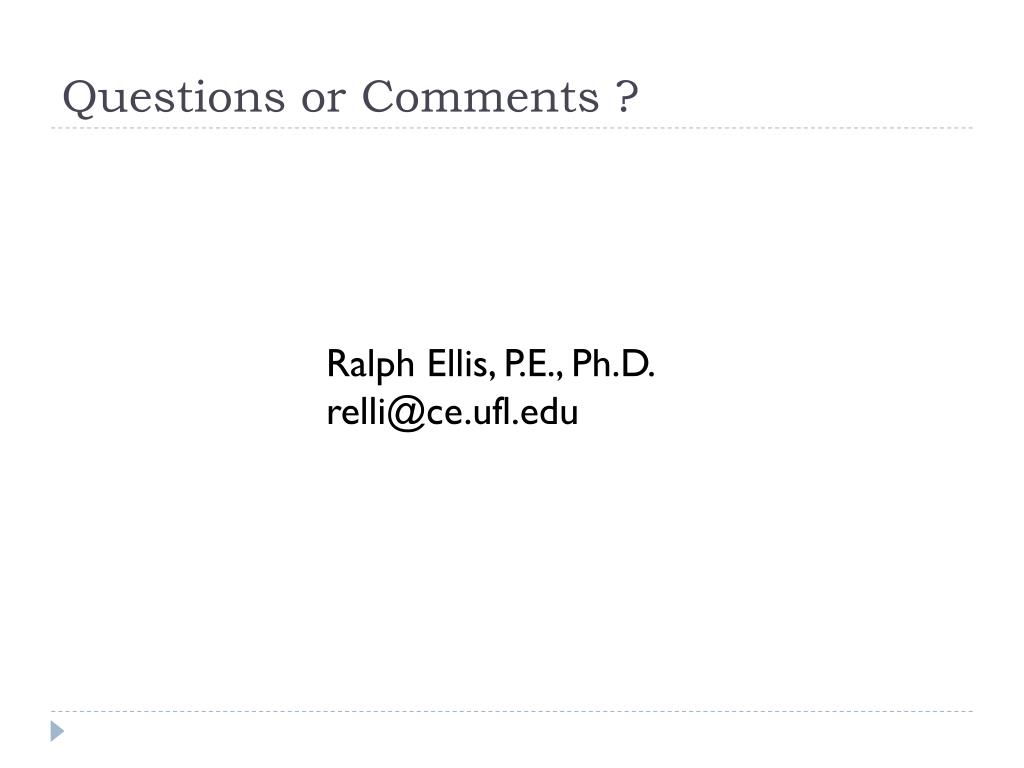
Task: Click the 'relli' username part of email
Action: [356, 411]
